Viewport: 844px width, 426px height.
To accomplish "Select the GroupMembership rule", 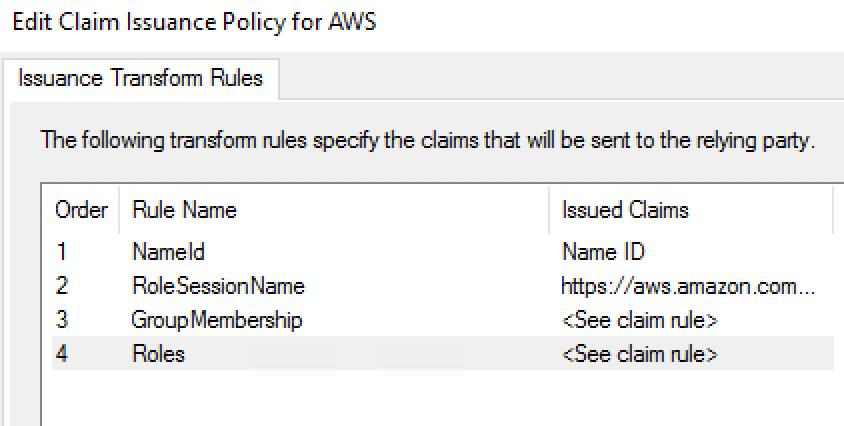I will pos(216,320).
